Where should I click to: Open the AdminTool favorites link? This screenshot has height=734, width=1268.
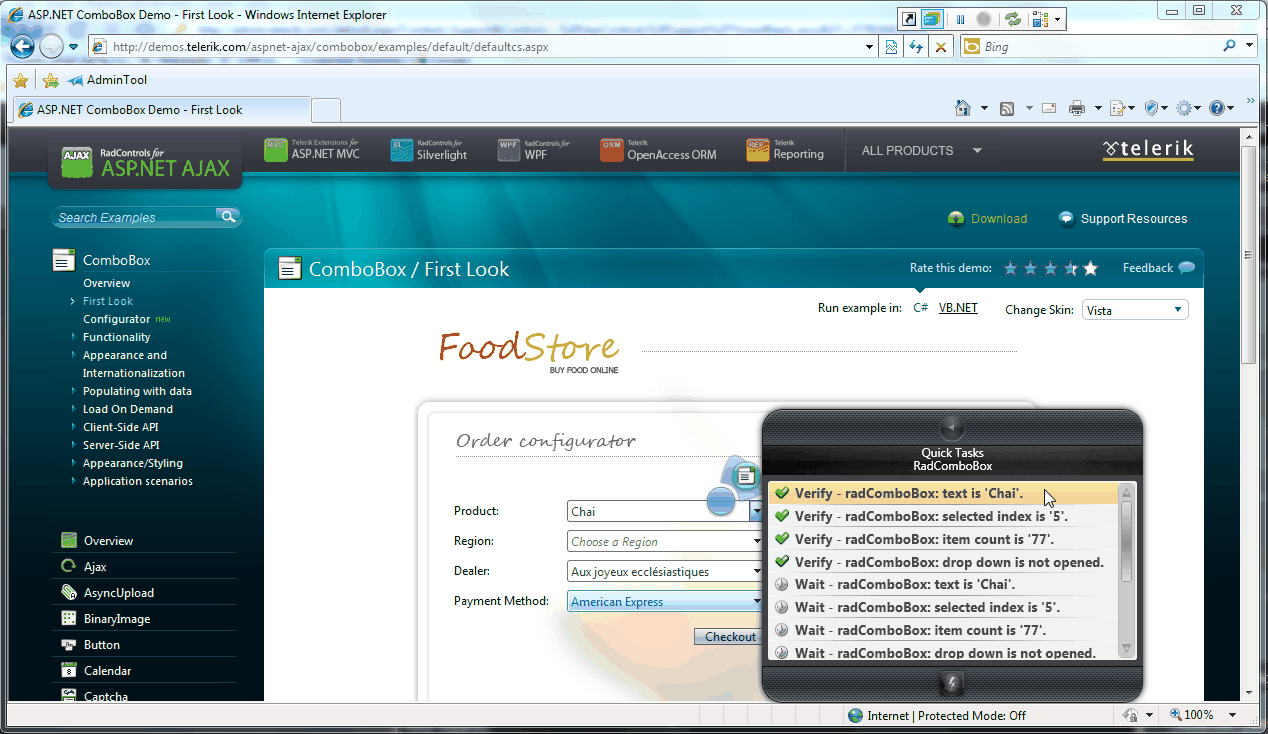[x=107, y=80]
